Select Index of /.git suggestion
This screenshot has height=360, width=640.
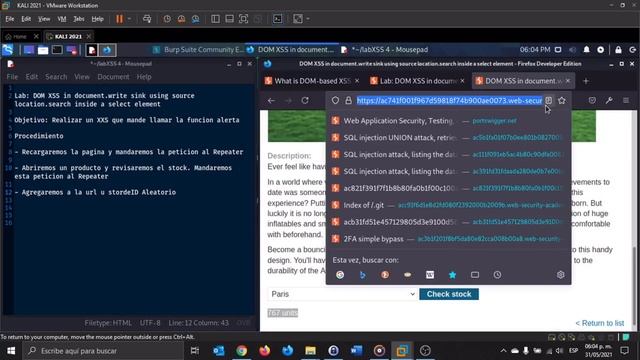pyautogui.click(x=448, y=205)
